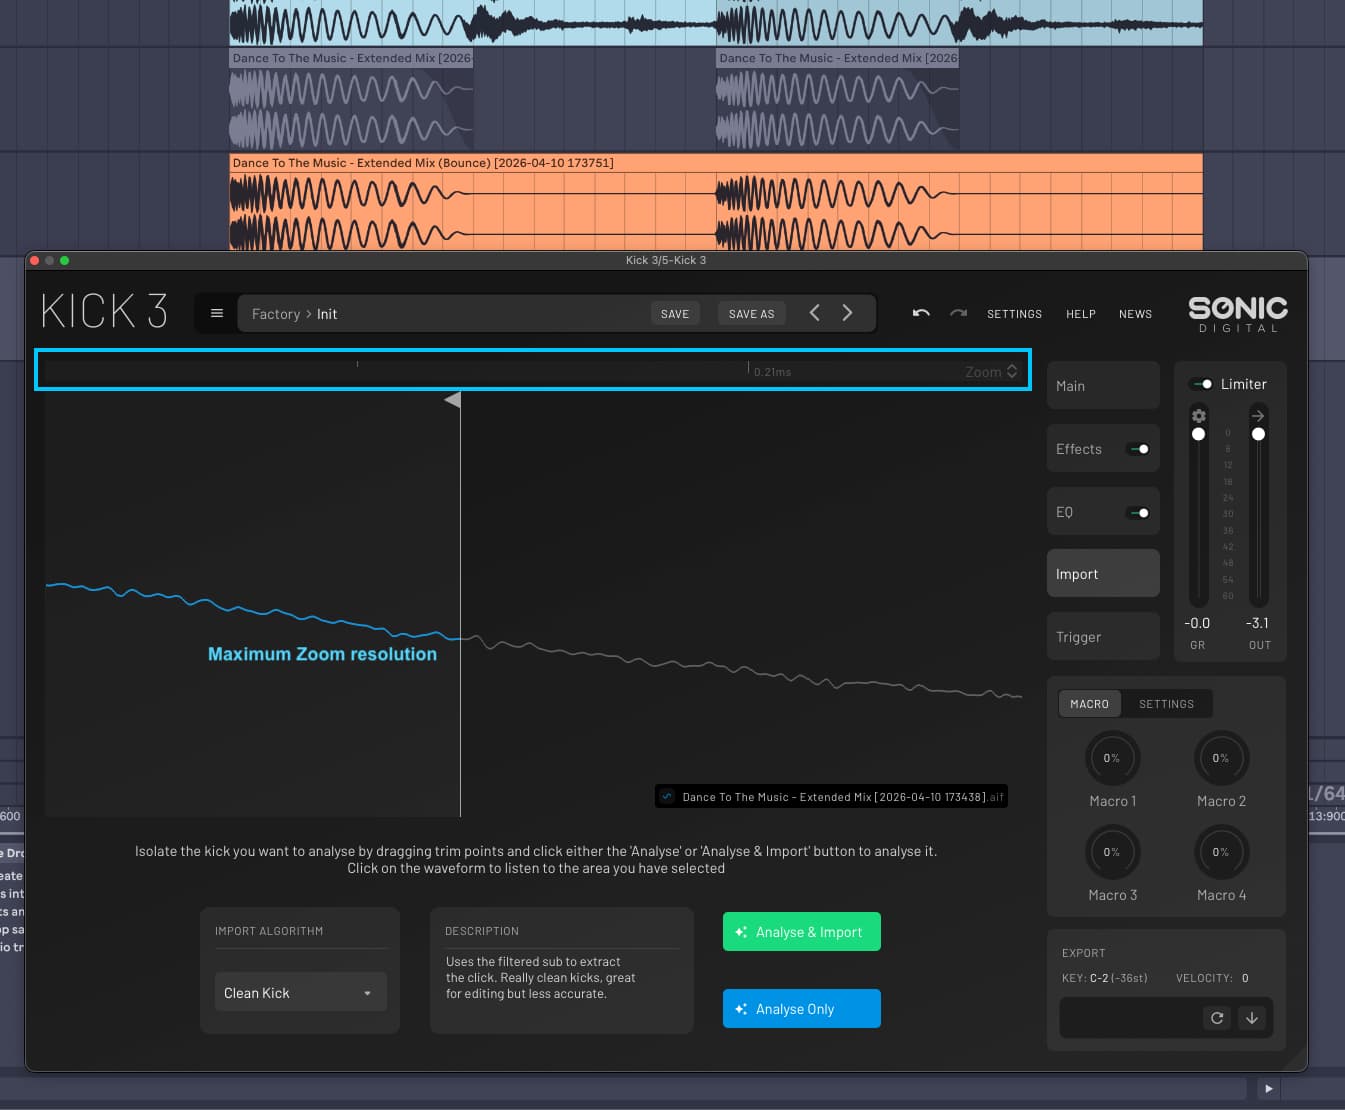The height and width of the screenshot is (1110, 1345).
Task: Open limiter gear settings icon
Action: pos(1198,415)
